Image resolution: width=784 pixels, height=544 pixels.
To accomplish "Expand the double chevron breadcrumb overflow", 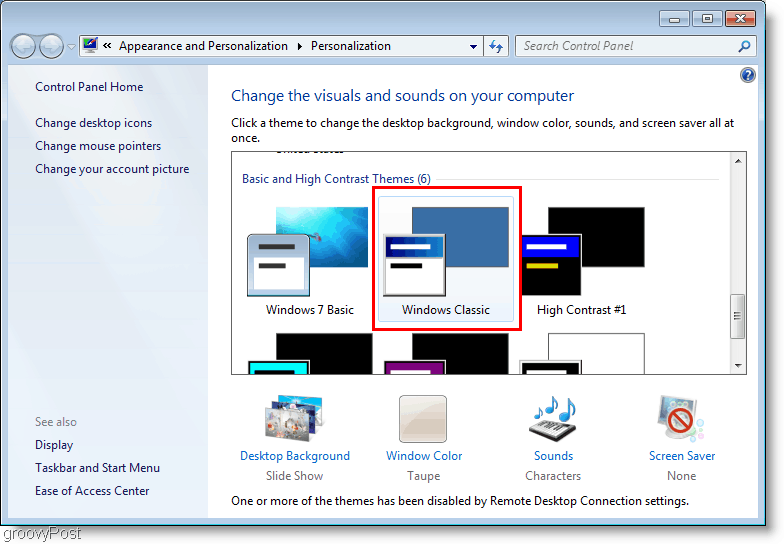I will [x=107, y=46].
